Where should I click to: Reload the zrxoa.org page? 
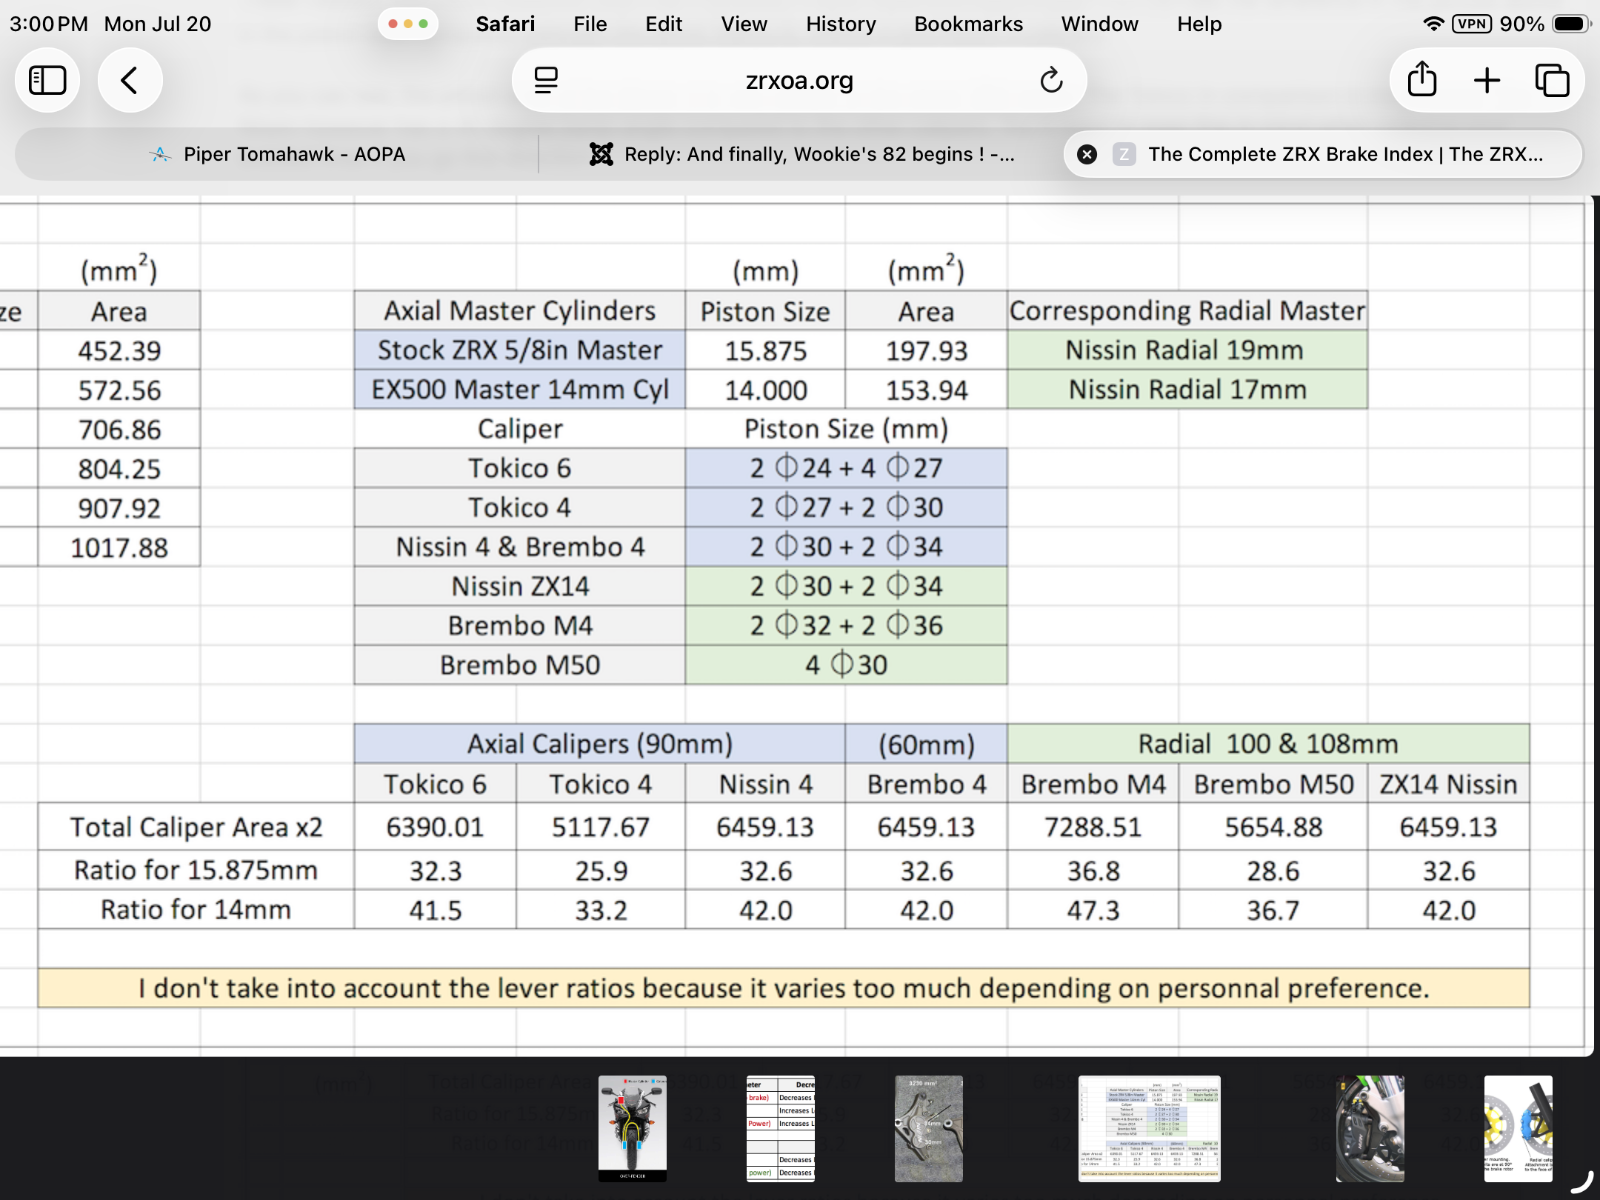[x=1051, y=80]
